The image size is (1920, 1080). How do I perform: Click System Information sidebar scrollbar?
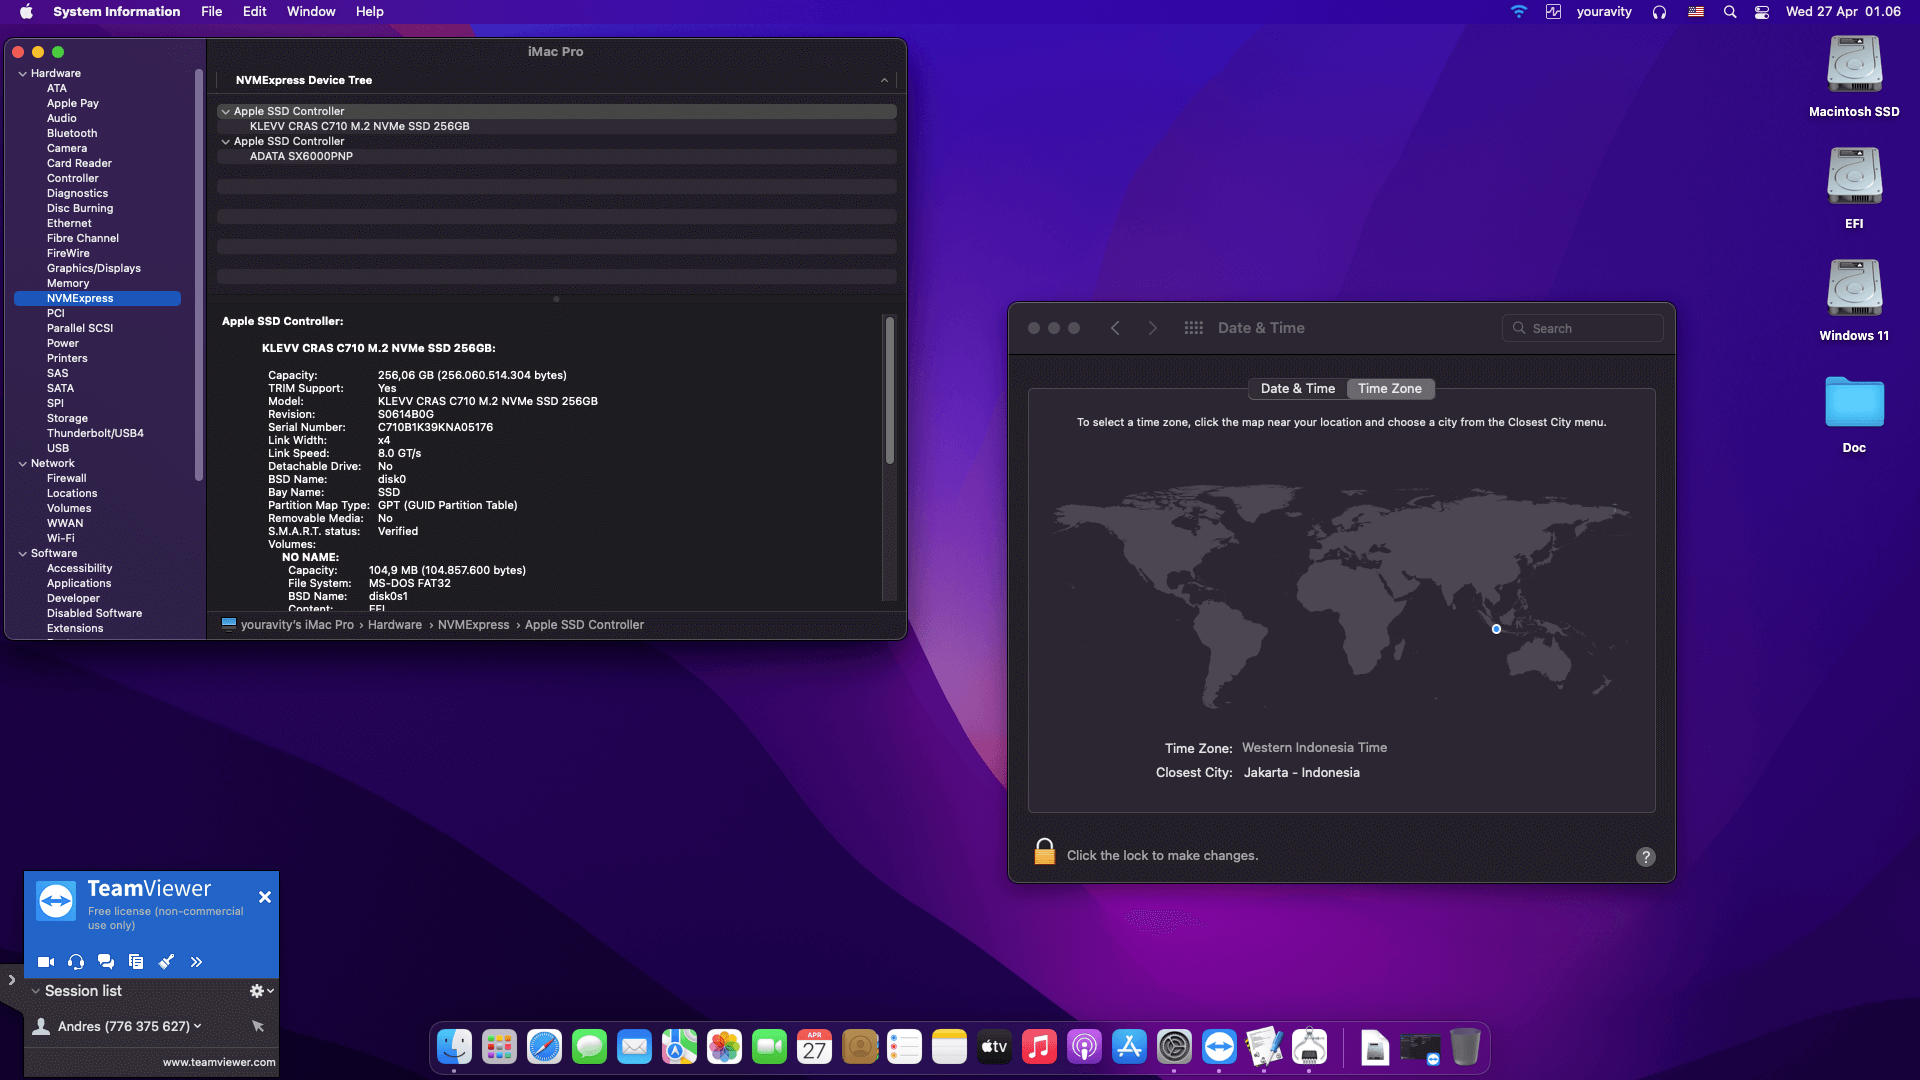tap(199, 275)
